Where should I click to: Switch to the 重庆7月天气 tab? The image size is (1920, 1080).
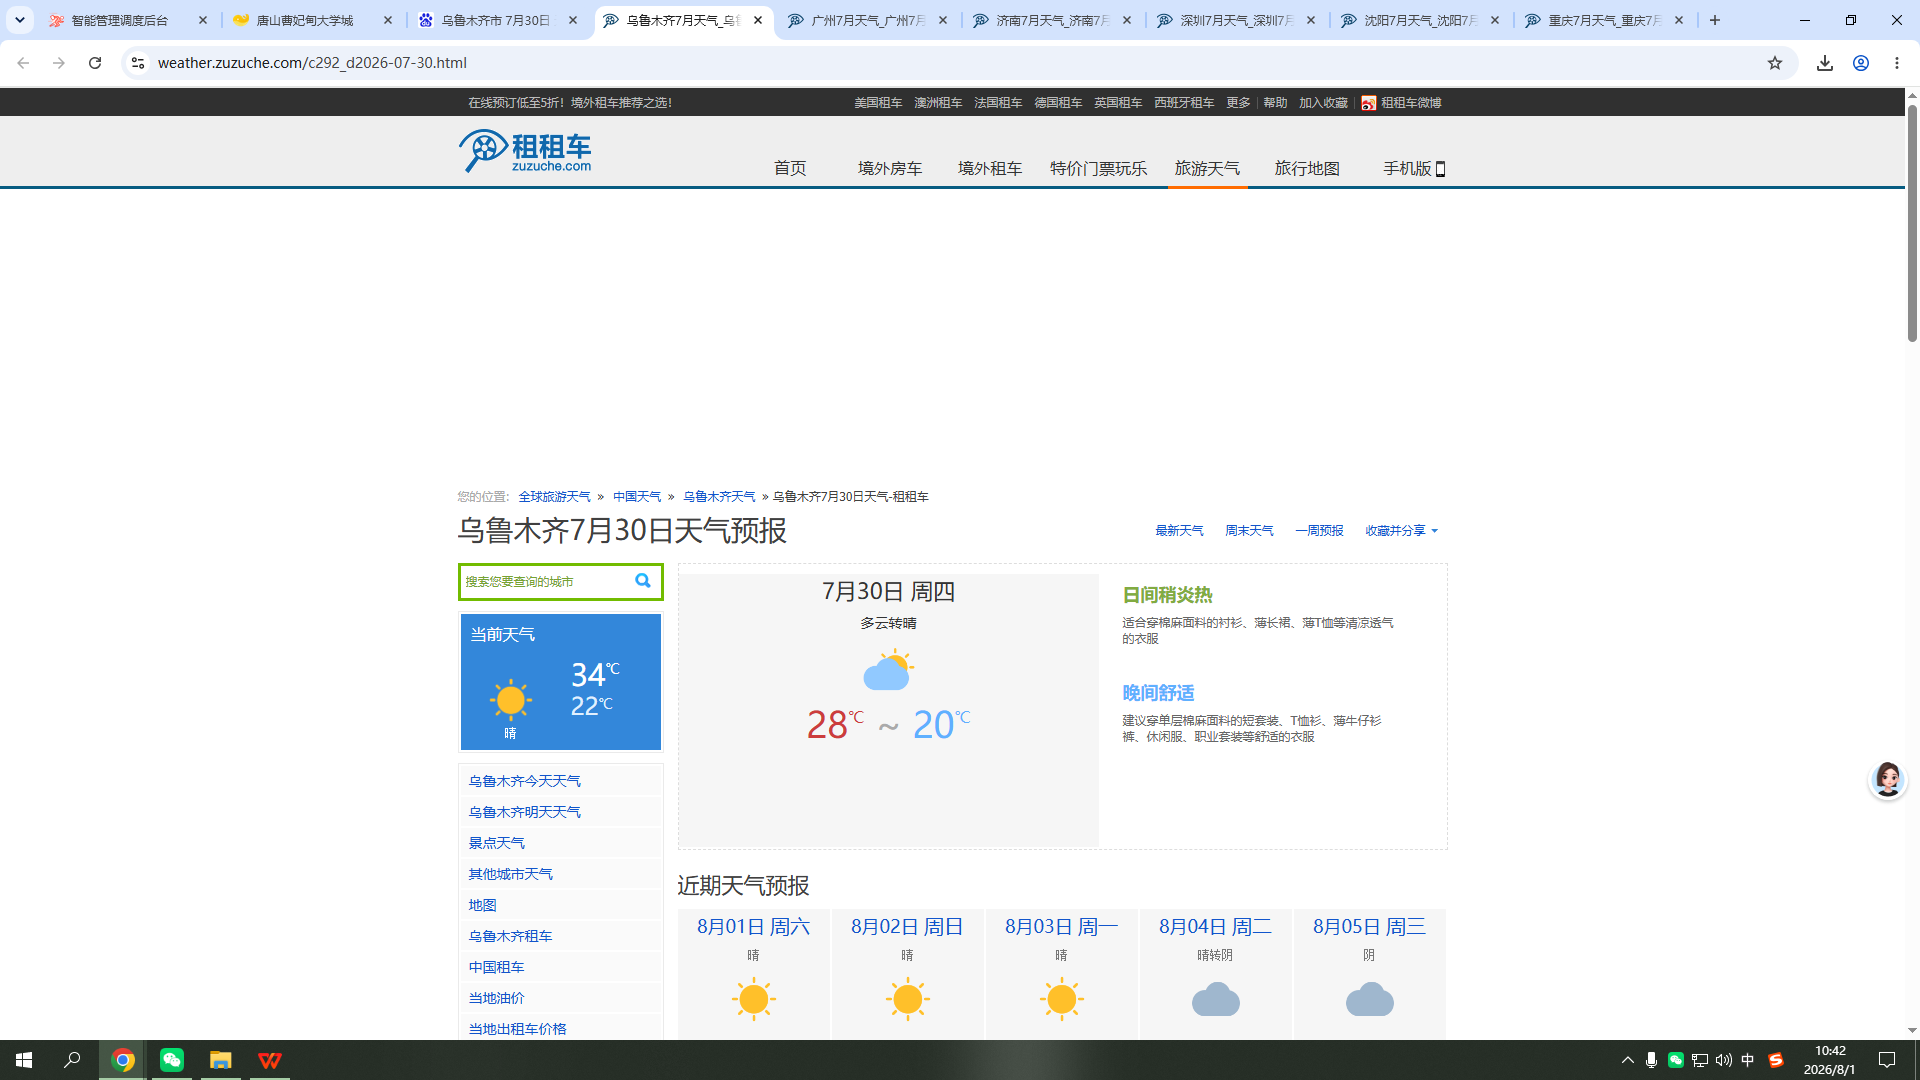[x=1604, y=20]
